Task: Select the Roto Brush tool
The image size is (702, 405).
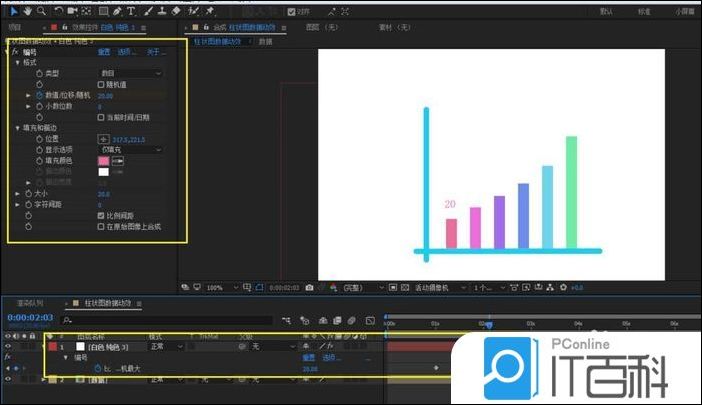Action: (x=194, y=11)
